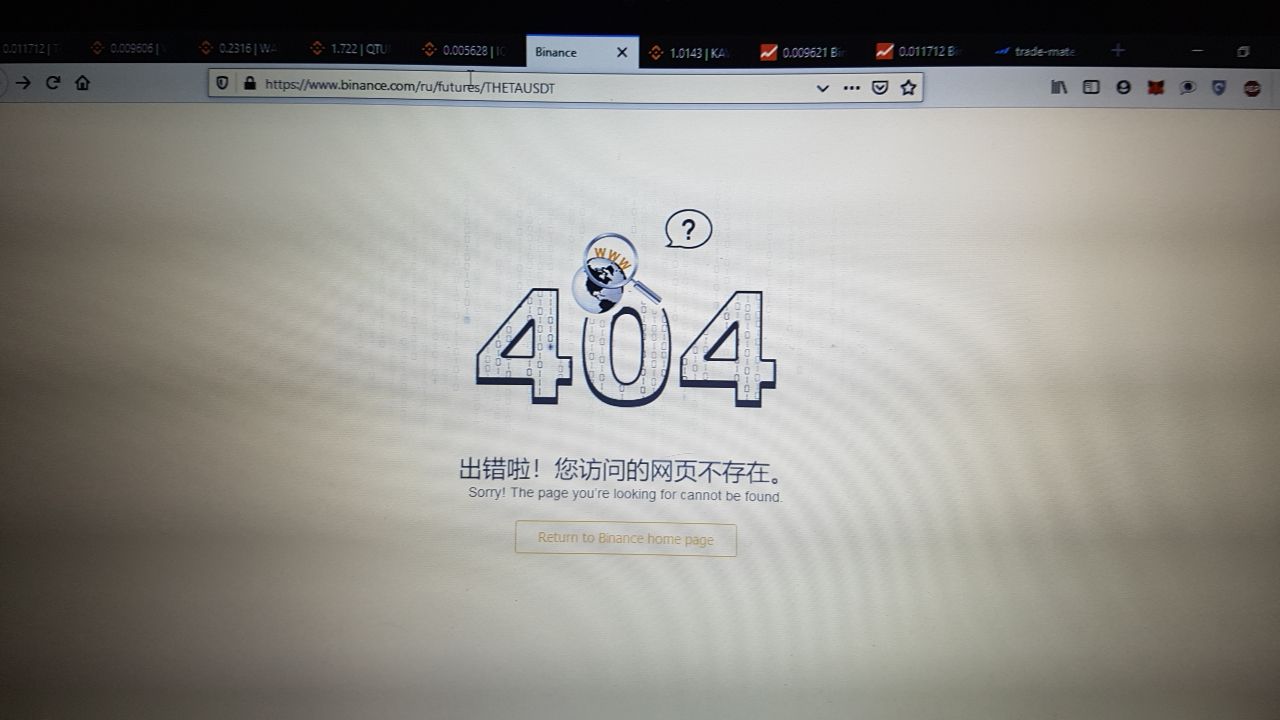Restore down the browser window
This screenshot has height=720, width=1280.
pos(1244,51)
